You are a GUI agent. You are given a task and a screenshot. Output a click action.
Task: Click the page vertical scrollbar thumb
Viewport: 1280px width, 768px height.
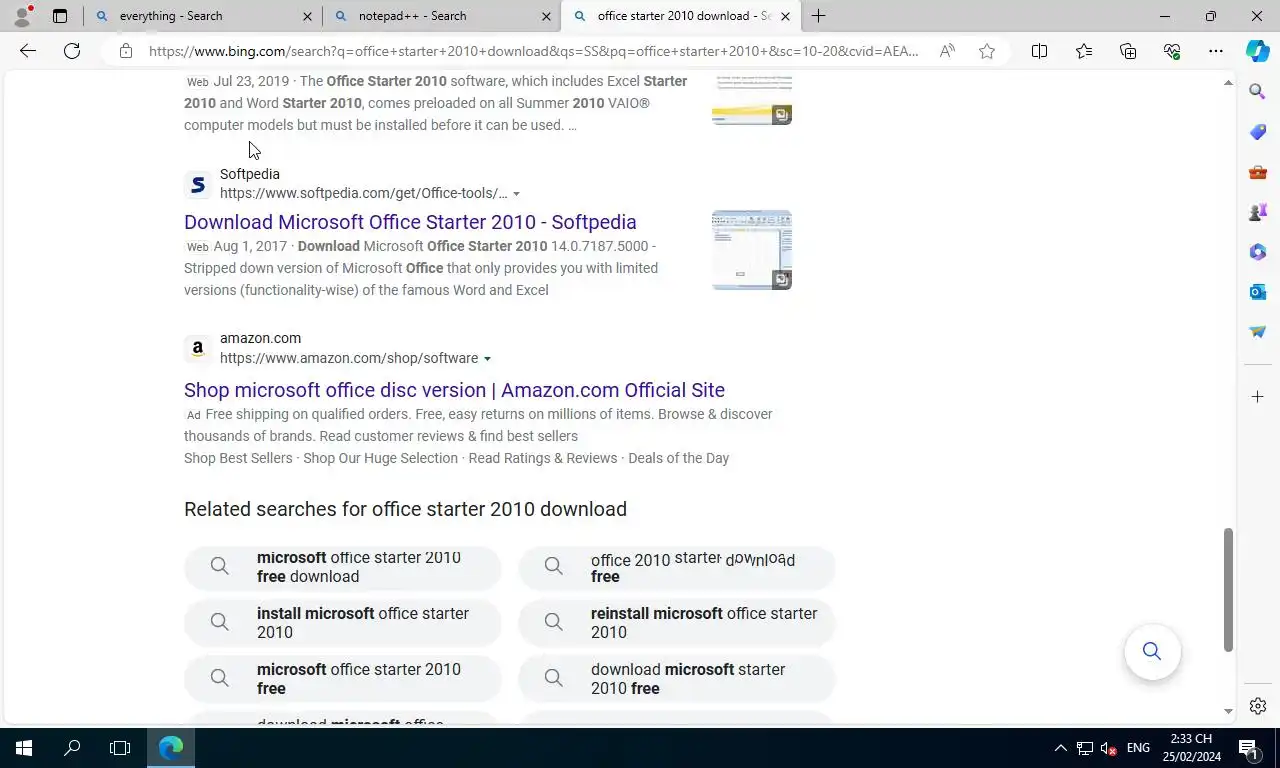(x=1229, y=590)
